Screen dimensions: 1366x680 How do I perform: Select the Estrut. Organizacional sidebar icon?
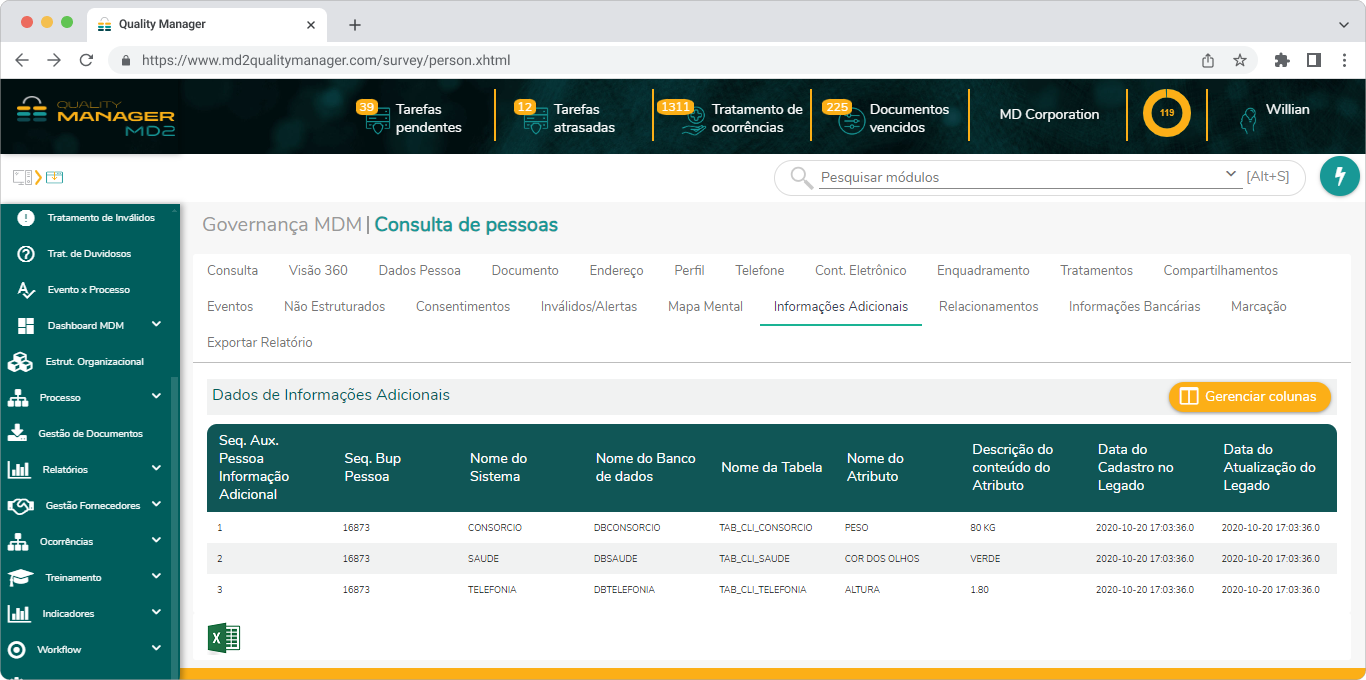pos(22,361)
